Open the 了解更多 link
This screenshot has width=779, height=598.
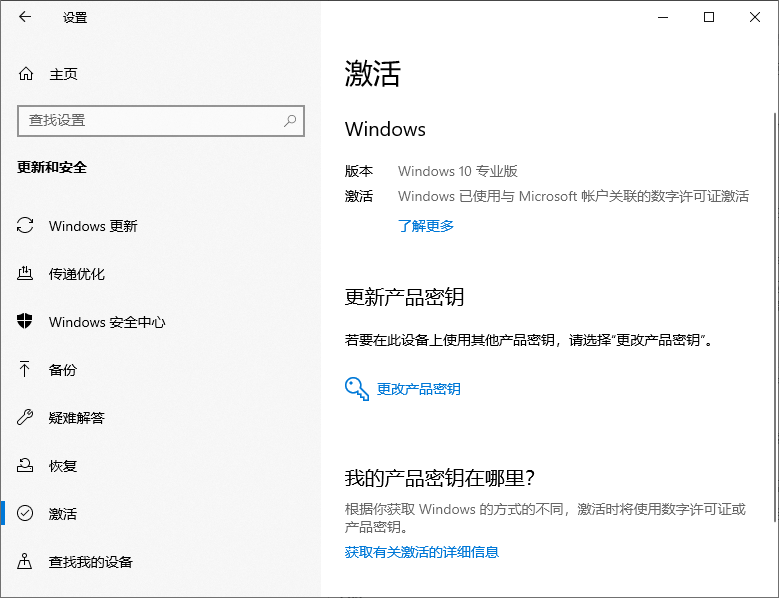(426, 226)
